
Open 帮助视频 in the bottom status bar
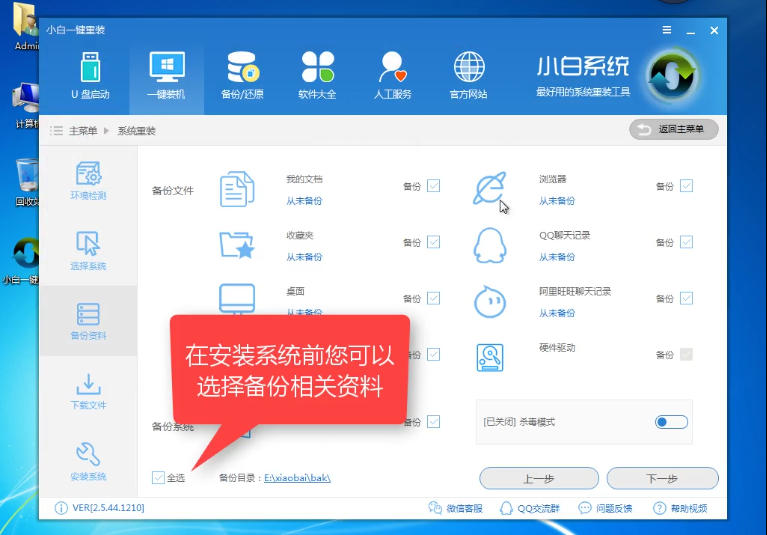coord(682,508)
